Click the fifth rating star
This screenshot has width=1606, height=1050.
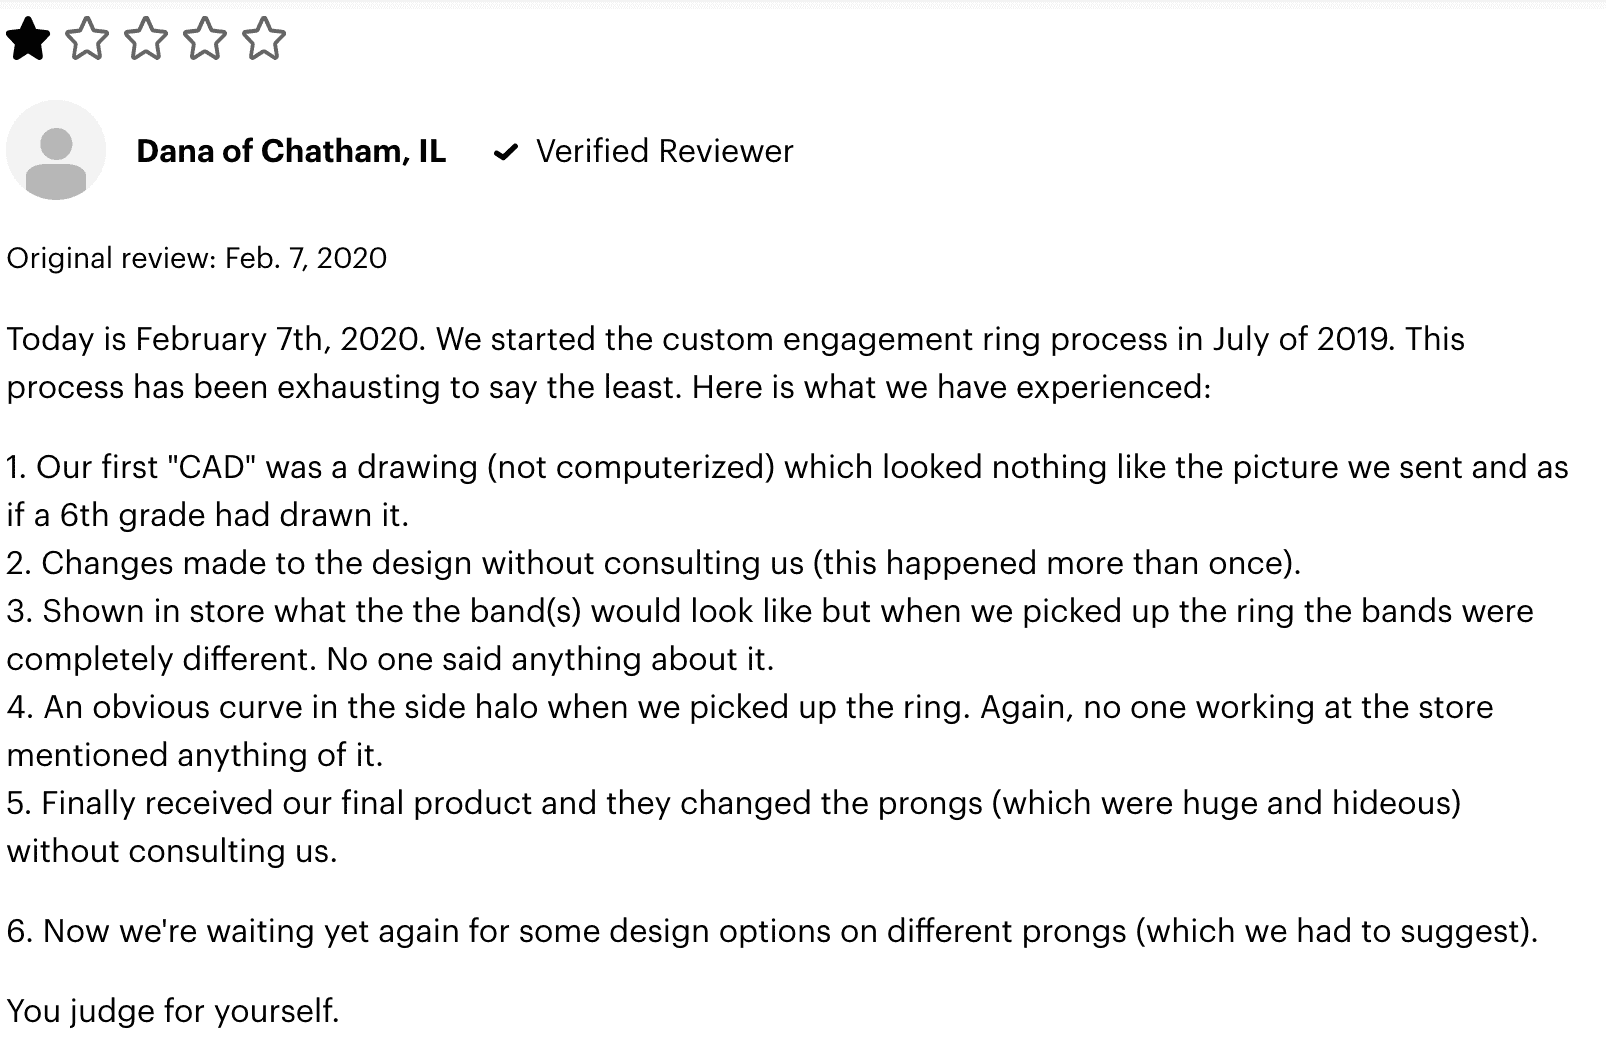point(264,40)
